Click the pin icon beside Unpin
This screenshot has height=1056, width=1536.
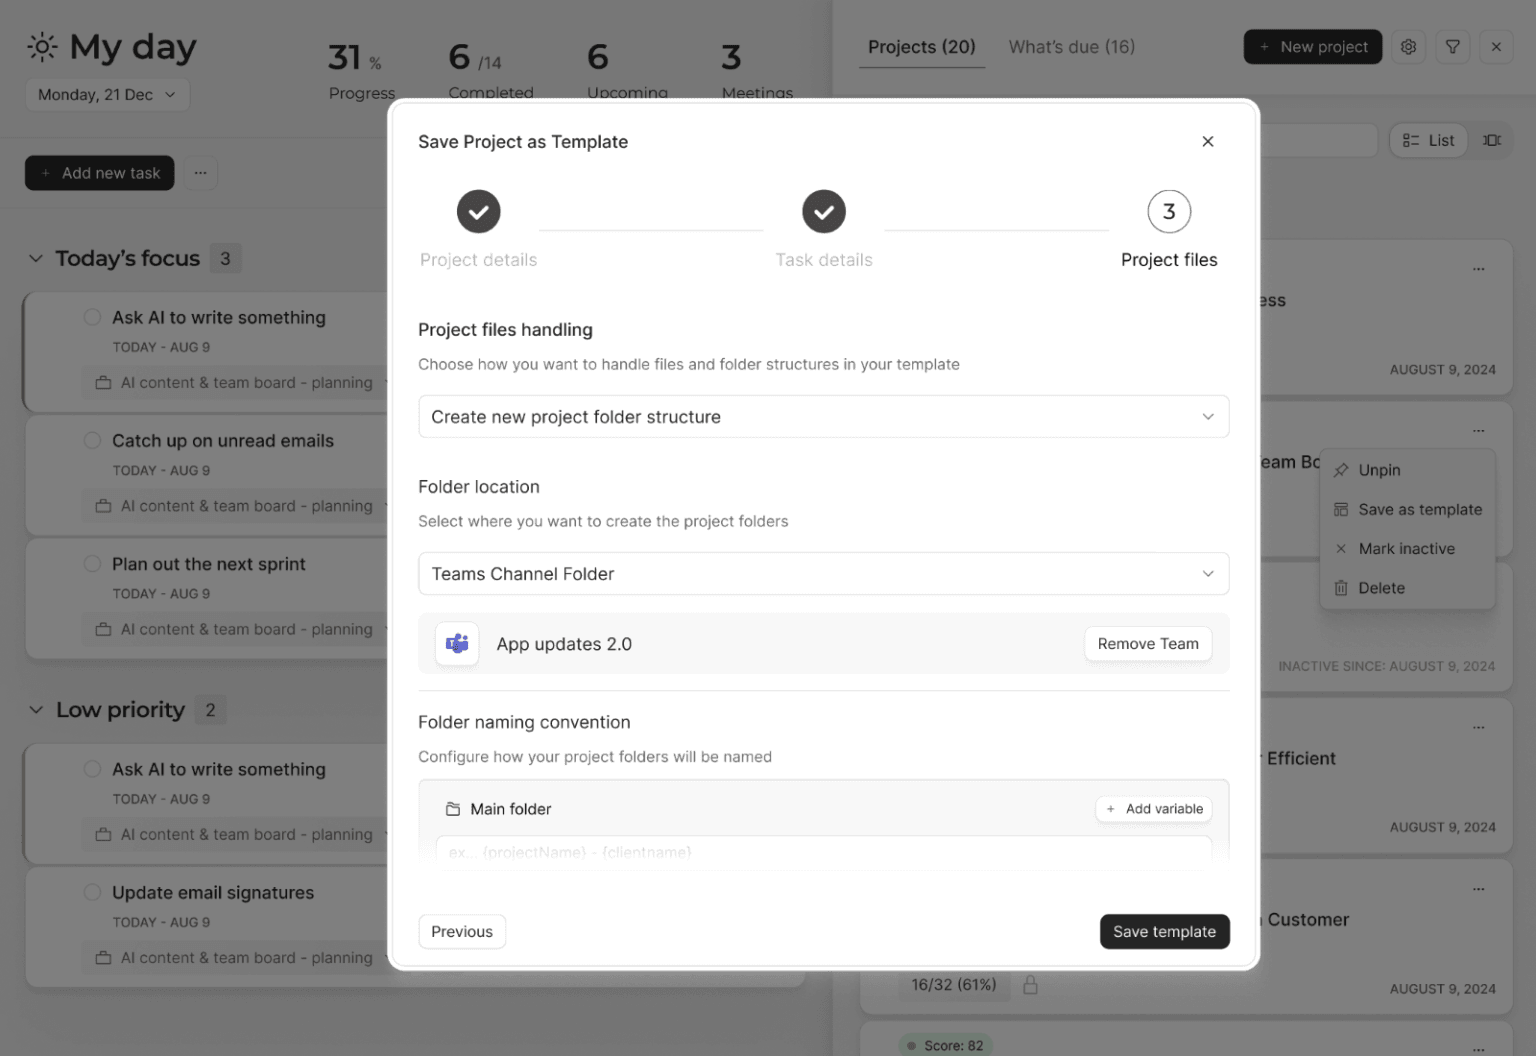tap(1341, 469)
